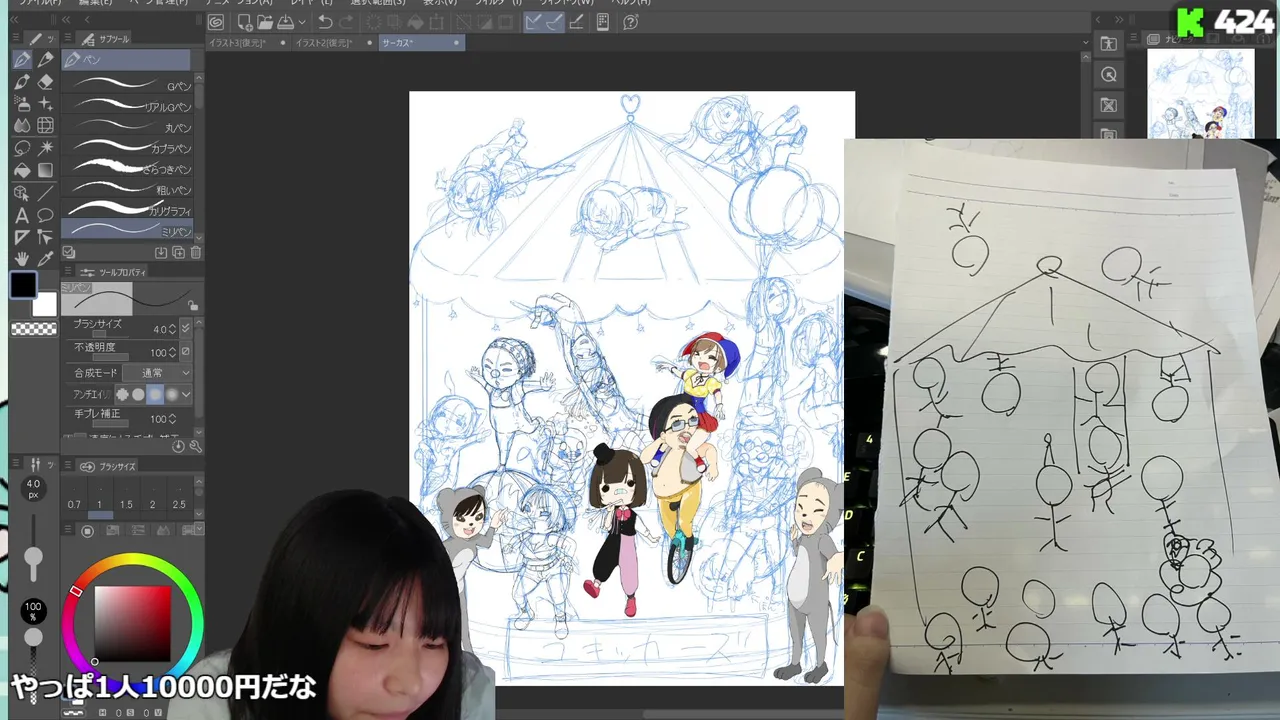Open CLIP STUDIO launcher icon
The height and width of the screenshot is (720, 1280).
point(216,22)
